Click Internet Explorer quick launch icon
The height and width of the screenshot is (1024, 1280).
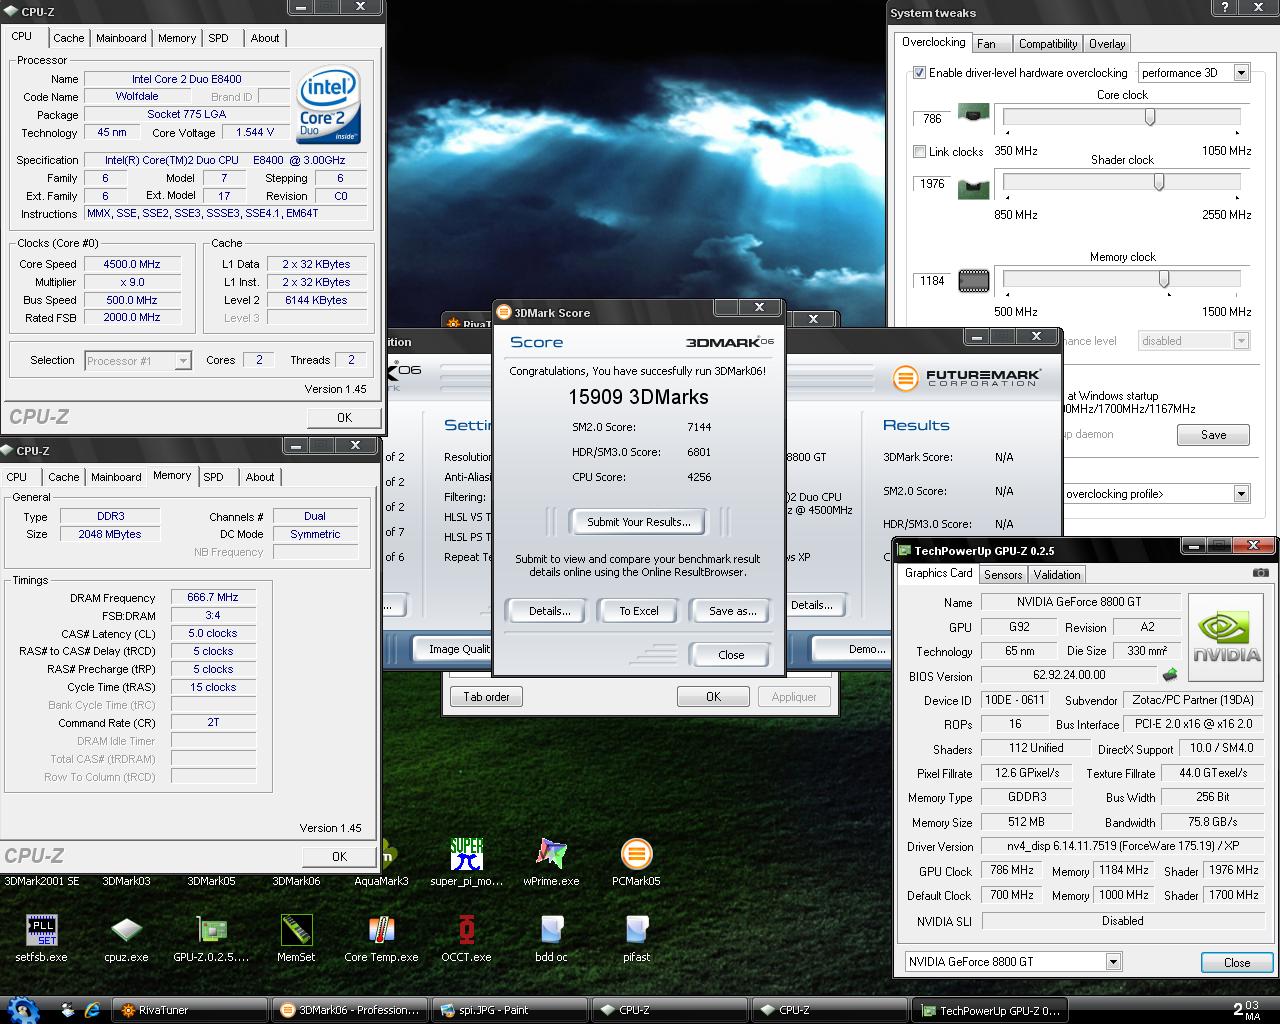(x=93, y=1010)
